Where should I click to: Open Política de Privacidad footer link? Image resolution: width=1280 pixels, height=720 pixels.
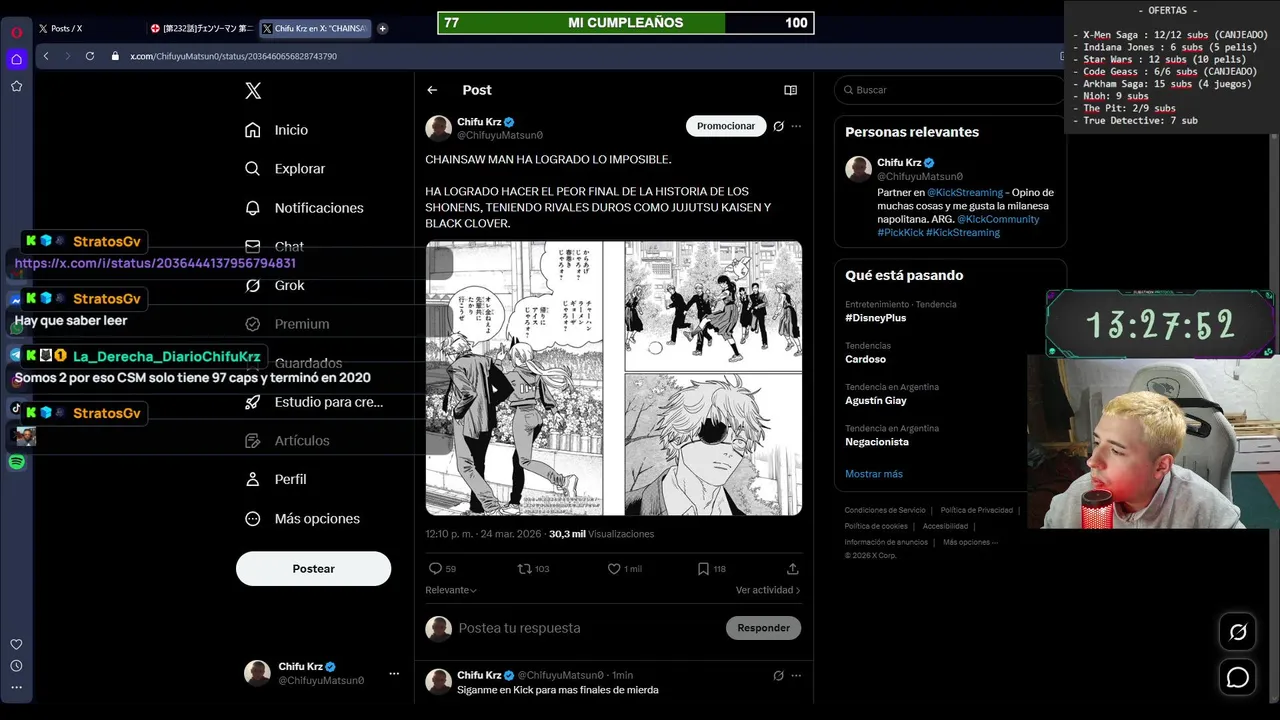(x=977, y=510)
